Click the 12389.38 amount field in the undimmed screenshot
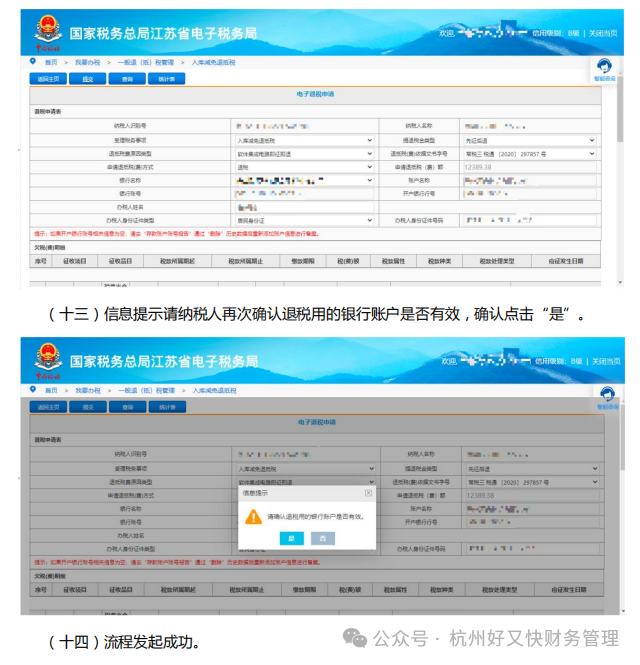The height and width of the screenshot is (665, 640). point(530,167)
